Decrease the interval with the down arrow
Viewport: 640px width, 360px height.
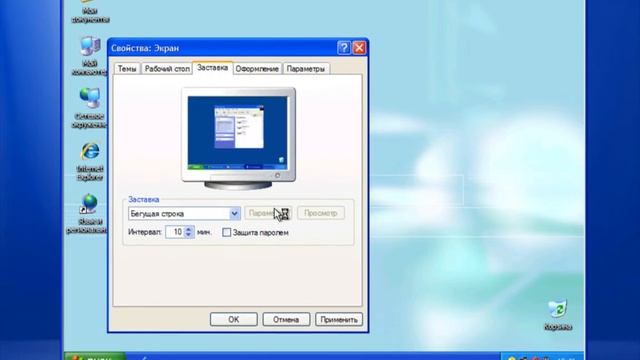(189, 235)
